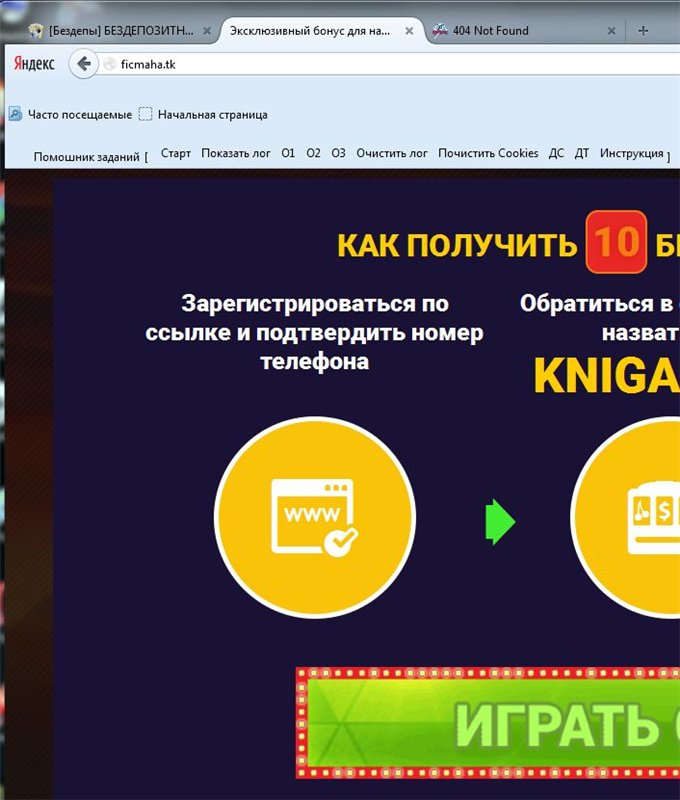Click Старт in the task helper toolbar
Screen dimensions: 680x800
[x=175, y=154]
